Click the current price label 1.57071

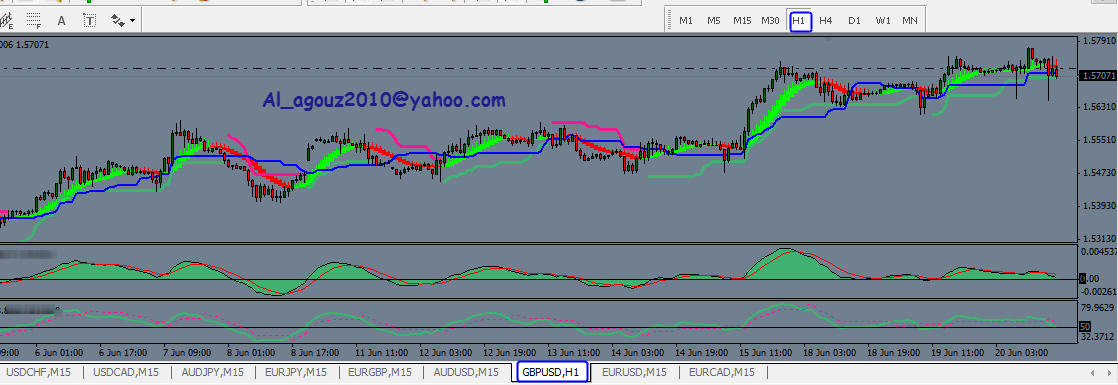pyautogui.click(x=1099, y=75)
